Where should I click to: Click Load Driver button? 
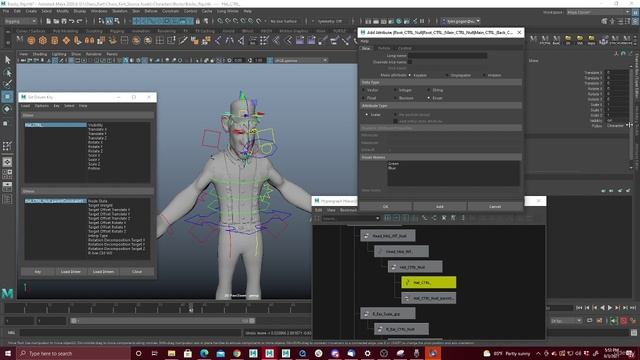[x=71, y=272]
